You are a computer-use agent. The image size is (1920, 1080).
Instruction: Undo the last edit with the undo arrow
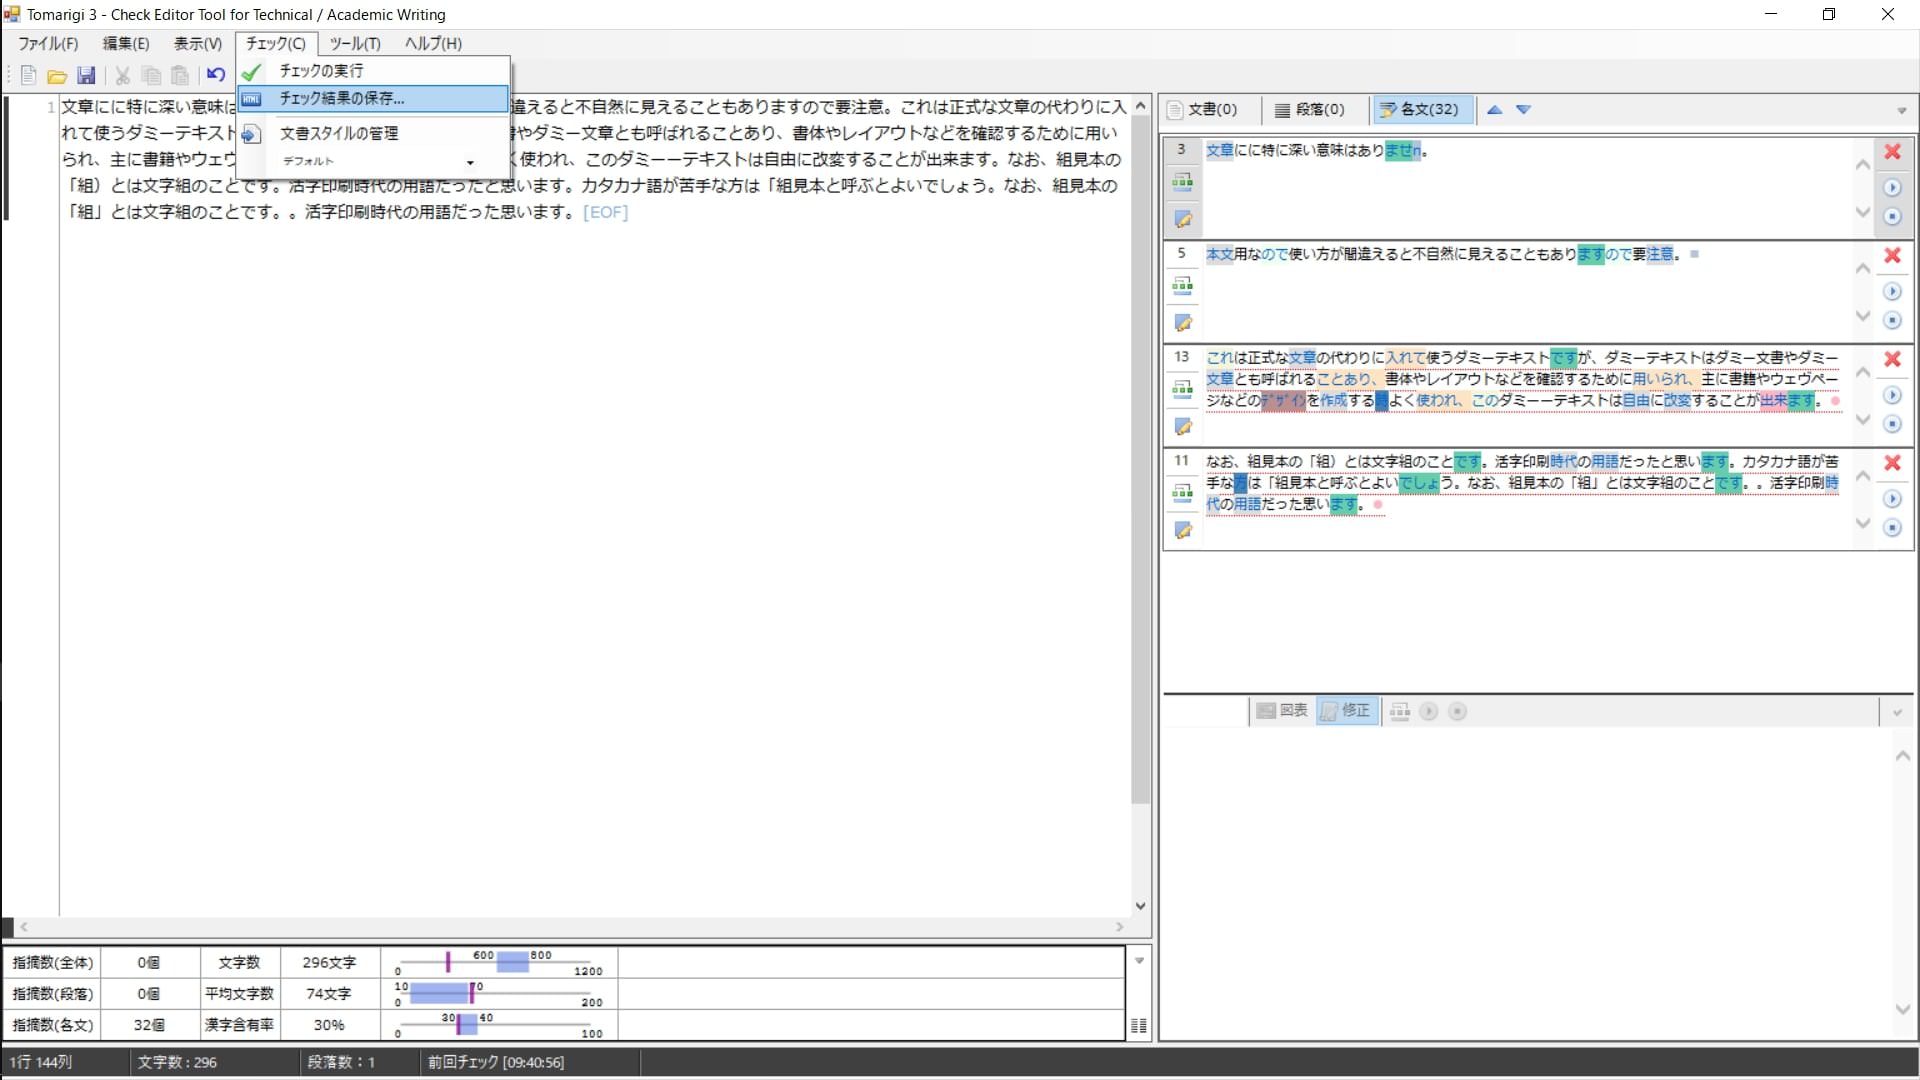[216, 74]
